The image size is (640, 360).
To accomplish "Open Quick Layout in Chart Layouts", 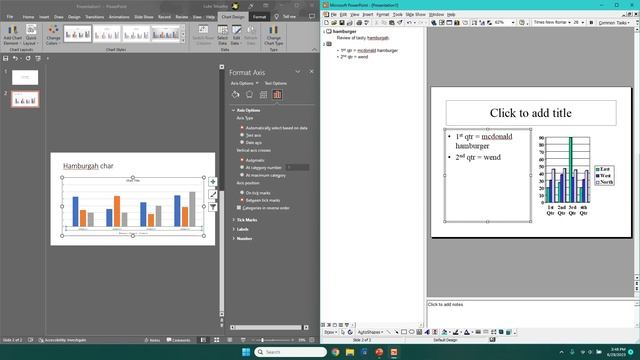I will [31, 35].
